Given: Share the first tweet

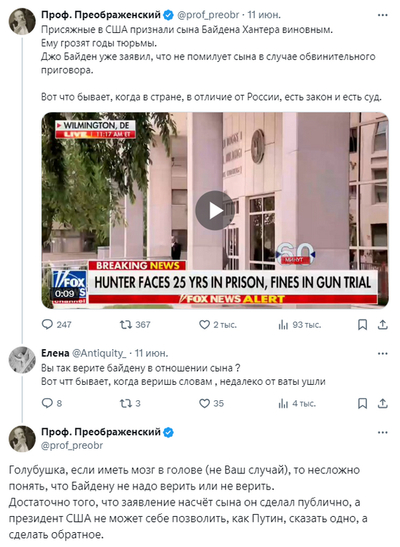Looking at the screenshot, I should click(383, 325).
